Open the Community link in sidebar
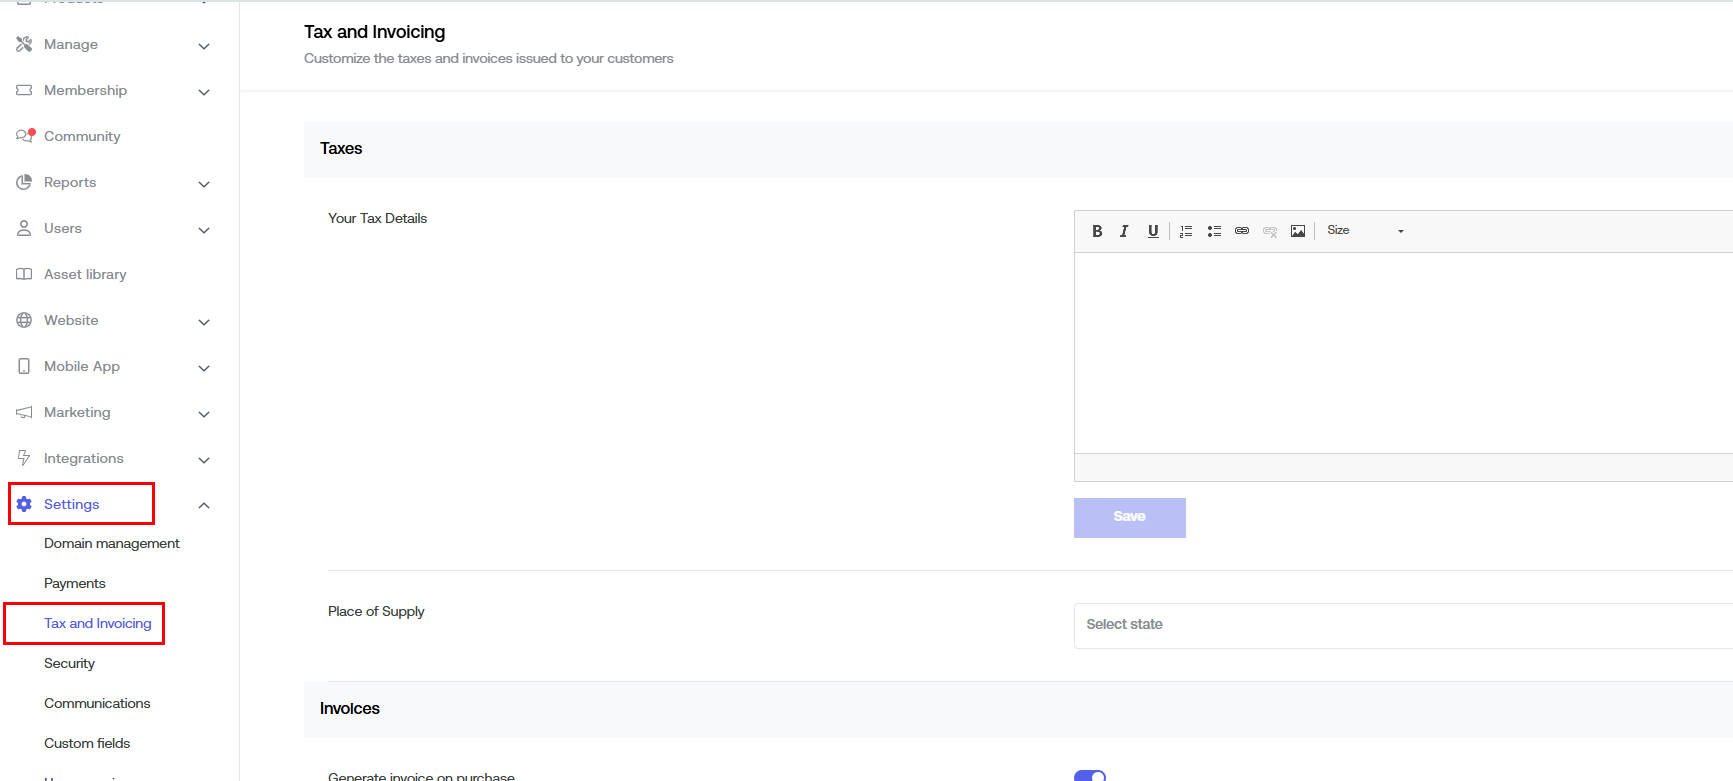This screenshot has height=781, width=1733. (x=82, y=136)
